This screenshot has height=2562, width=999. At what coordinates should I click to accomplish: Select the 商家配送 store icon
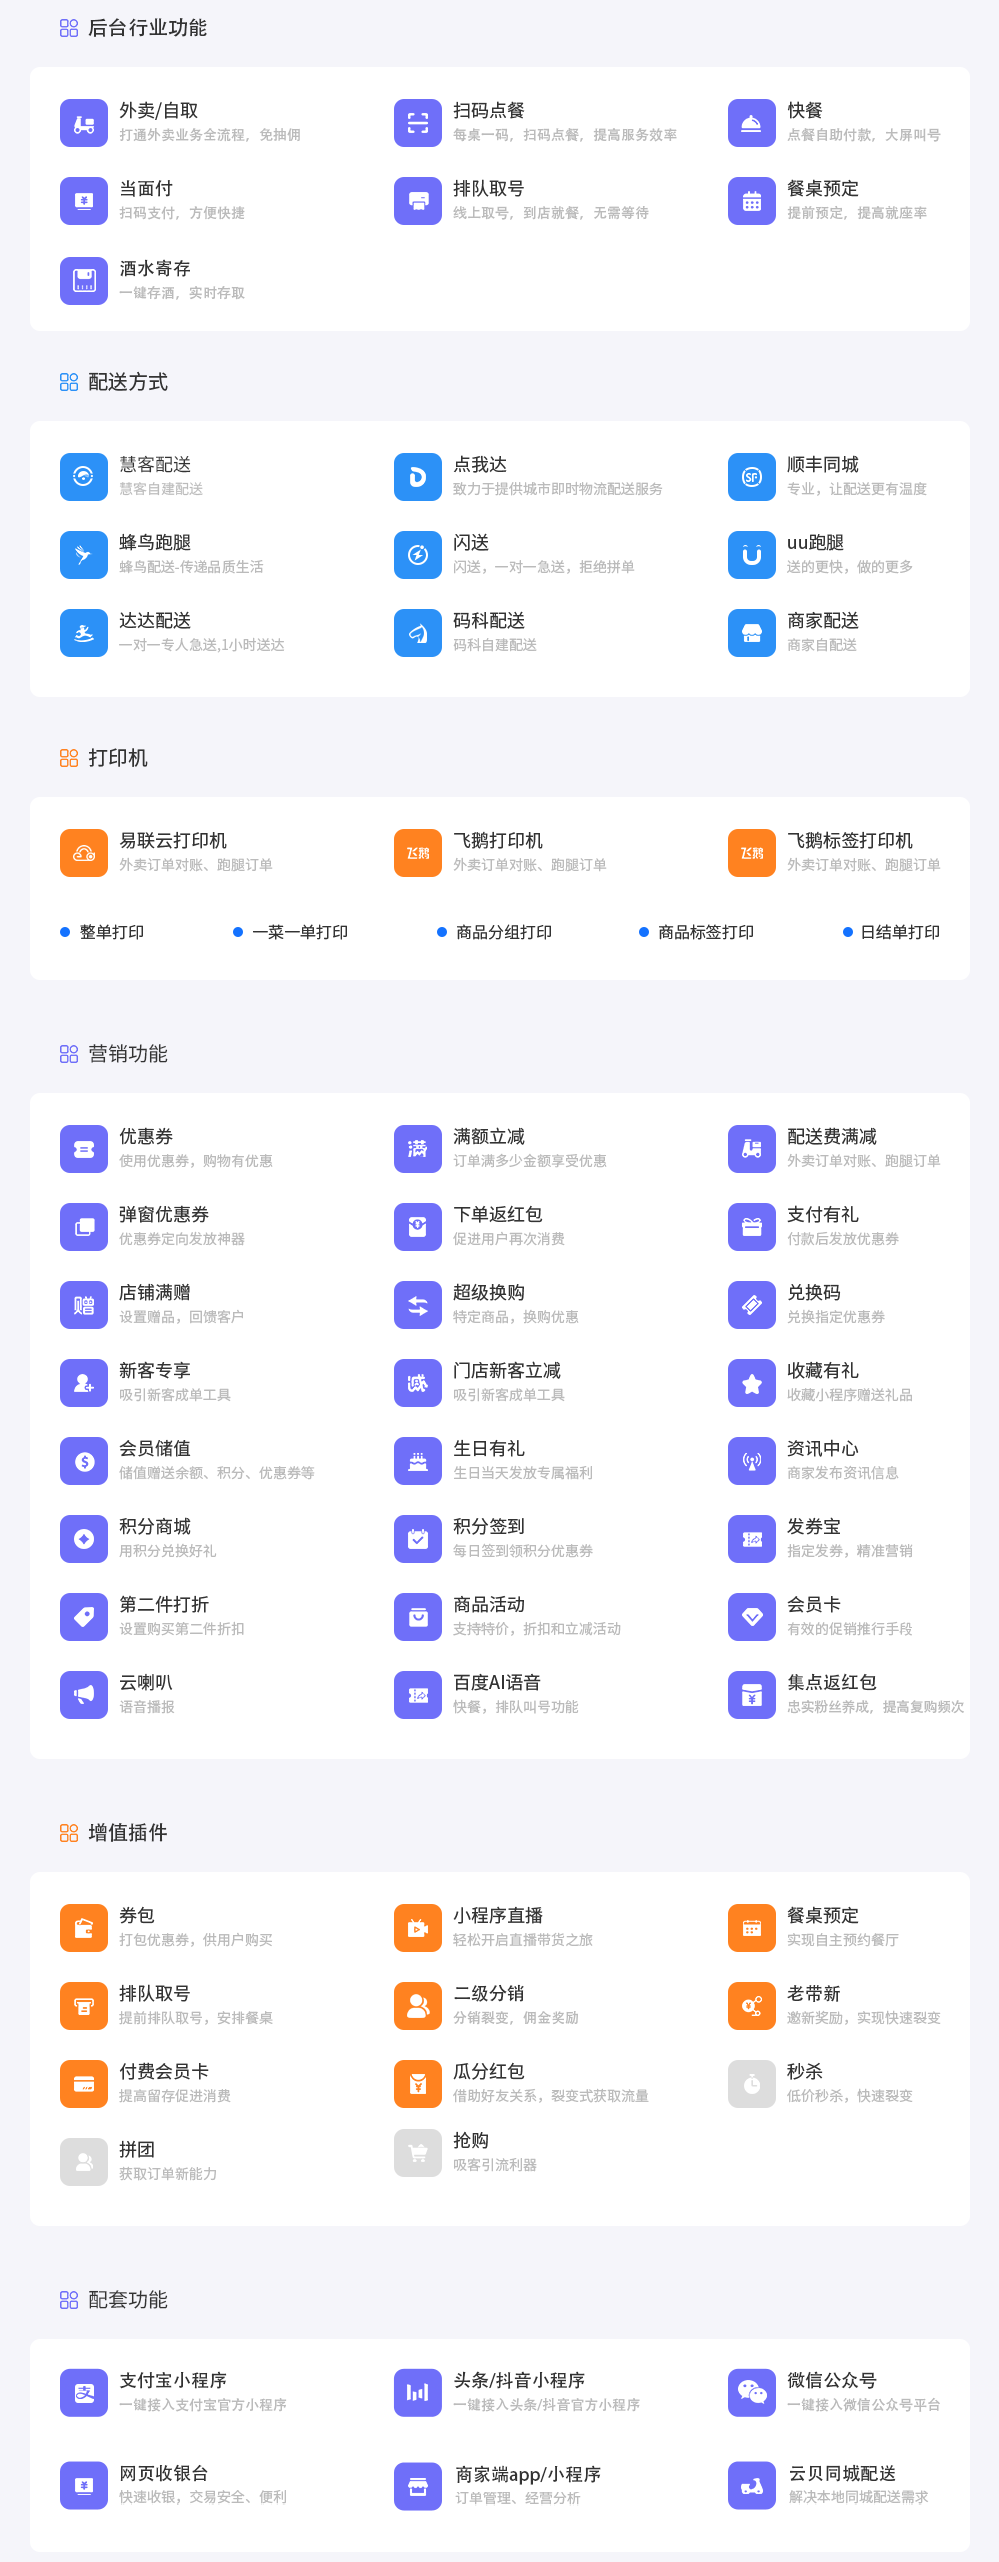pos(752,633)
